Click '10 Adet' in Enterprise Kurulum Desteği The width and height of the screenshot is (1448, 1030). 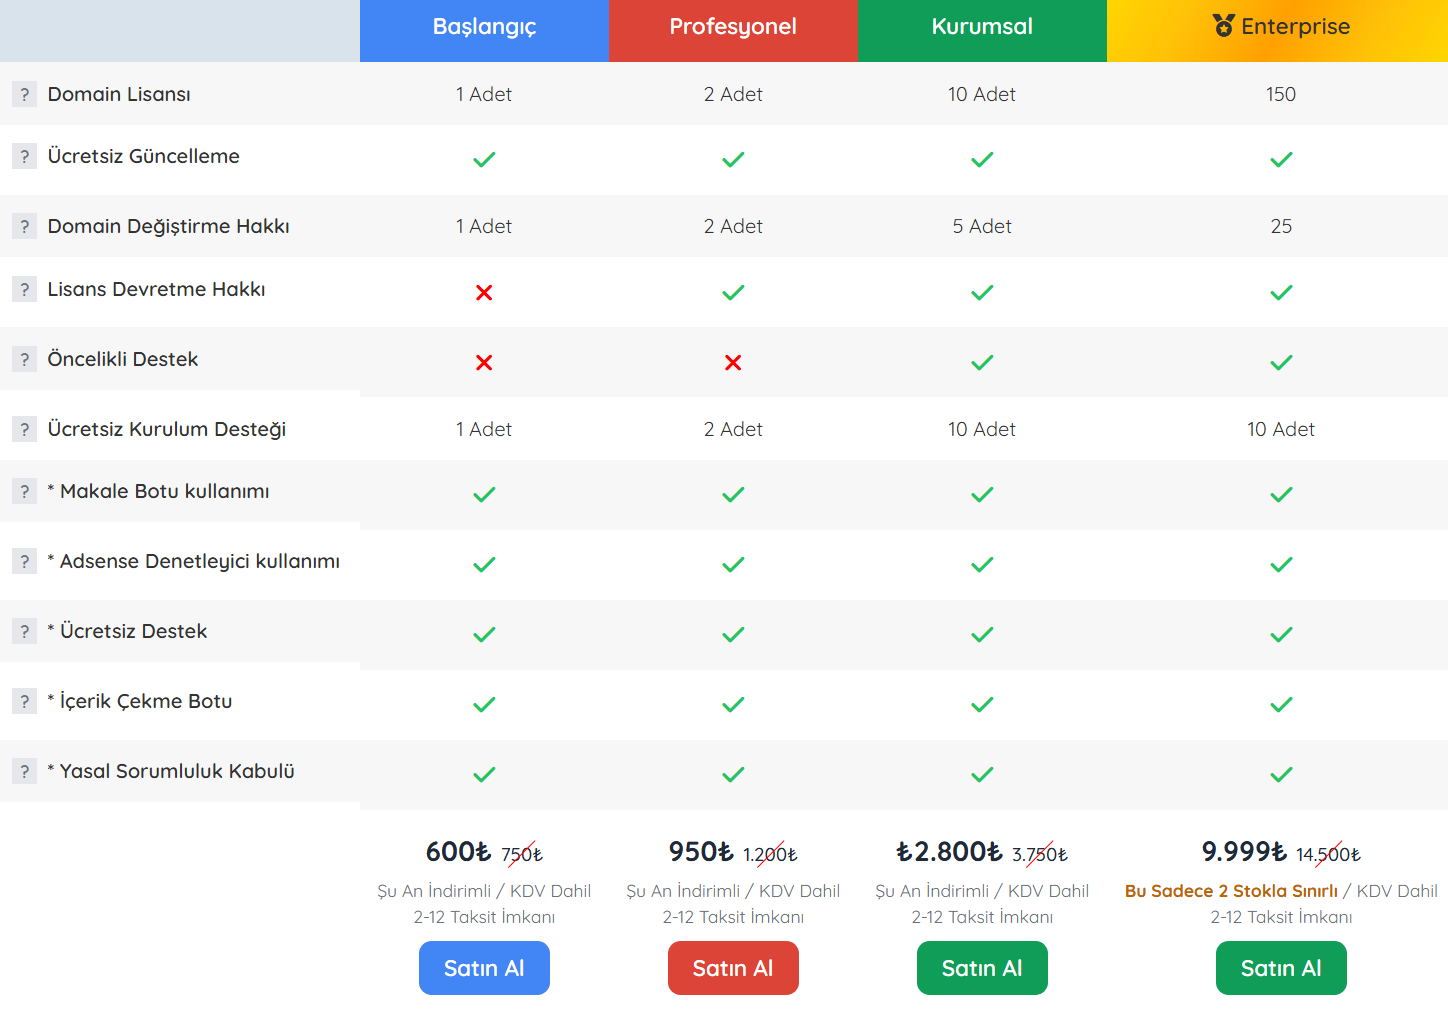pos(1281,429)
